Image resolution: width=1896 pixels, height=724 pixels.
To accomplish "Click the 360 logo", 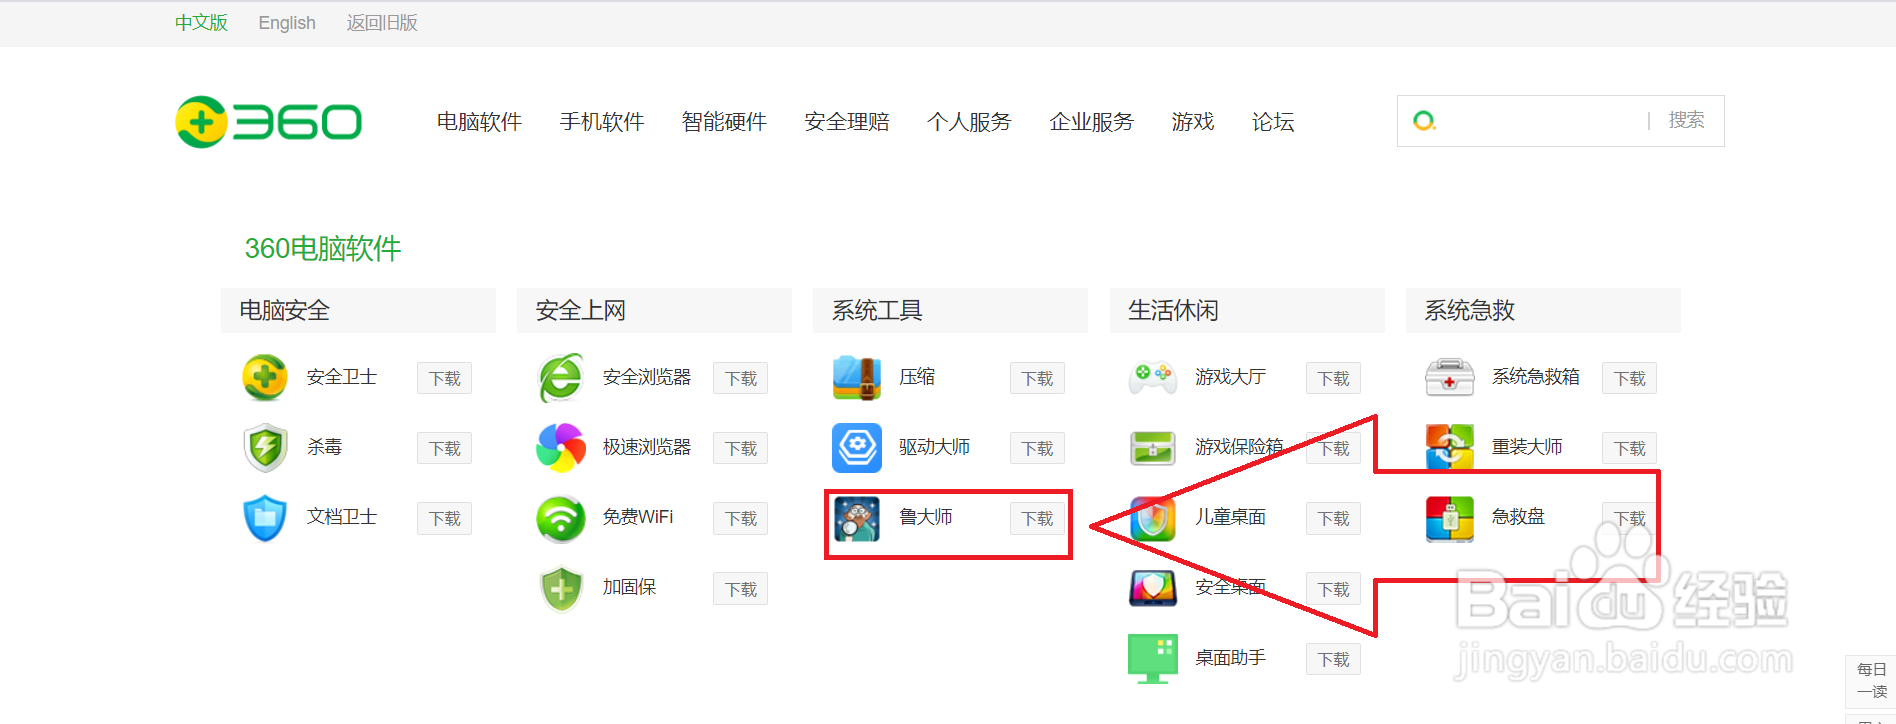I will 268,122.
